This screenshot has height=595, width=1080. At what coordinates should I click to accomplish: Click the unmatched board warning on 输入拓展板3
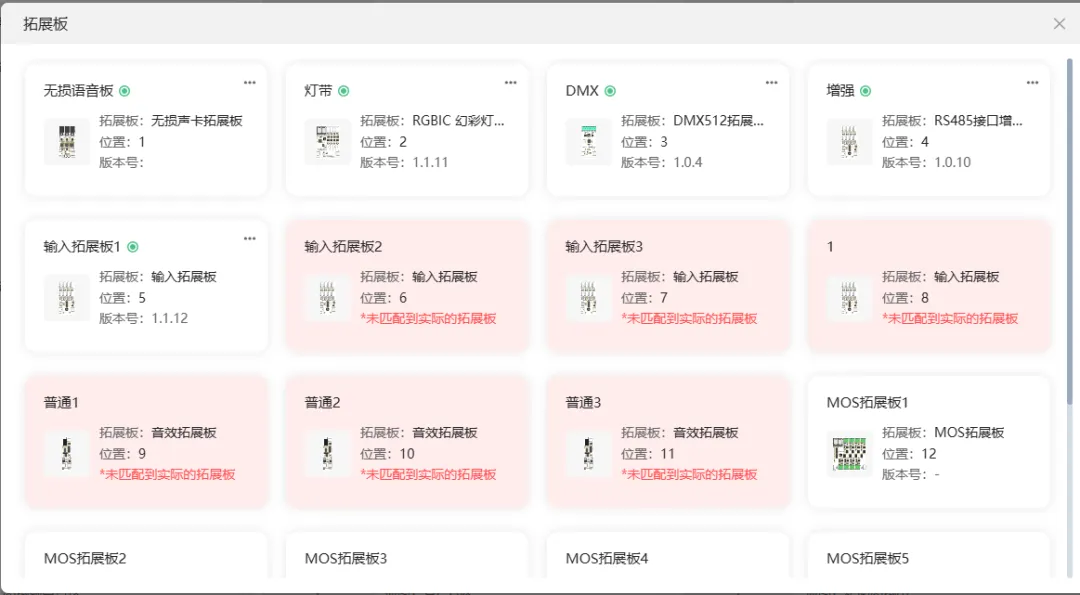click(x=689, y=318)
